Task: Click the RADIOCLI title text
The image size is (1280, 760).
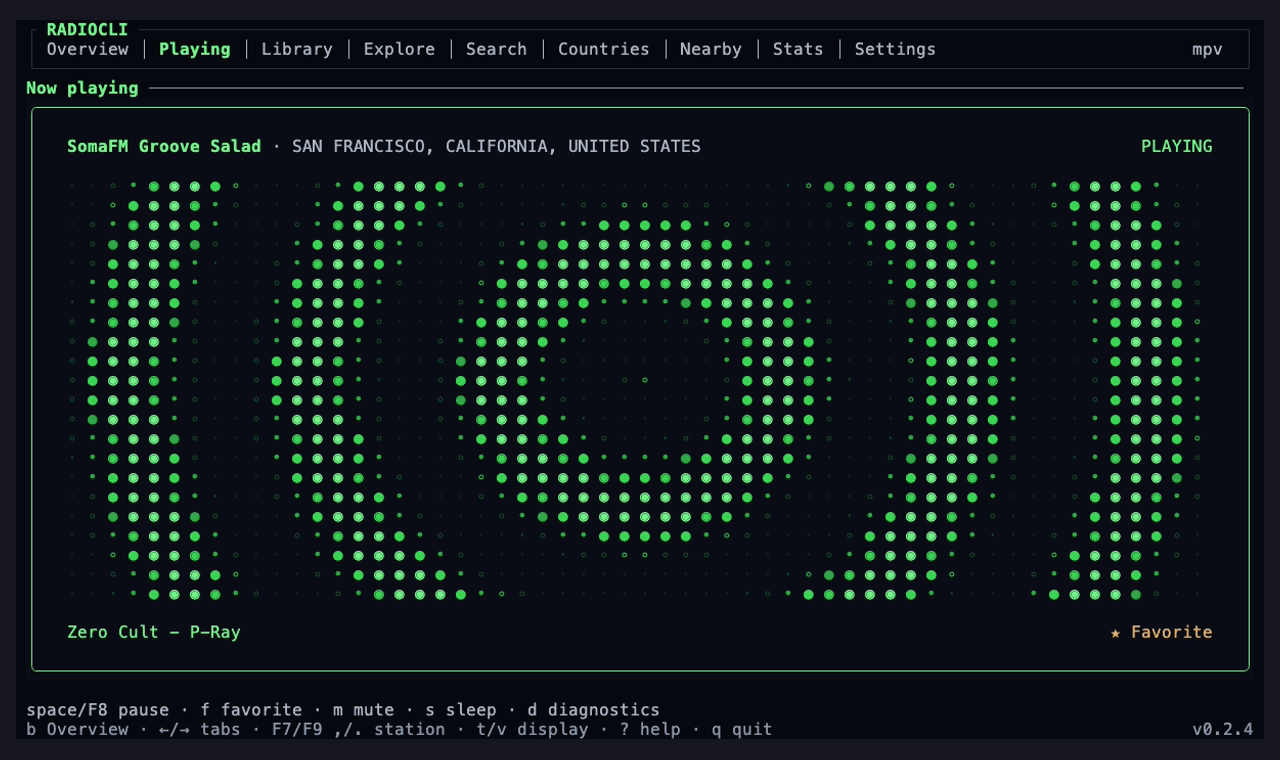Action: coord(87,30)
